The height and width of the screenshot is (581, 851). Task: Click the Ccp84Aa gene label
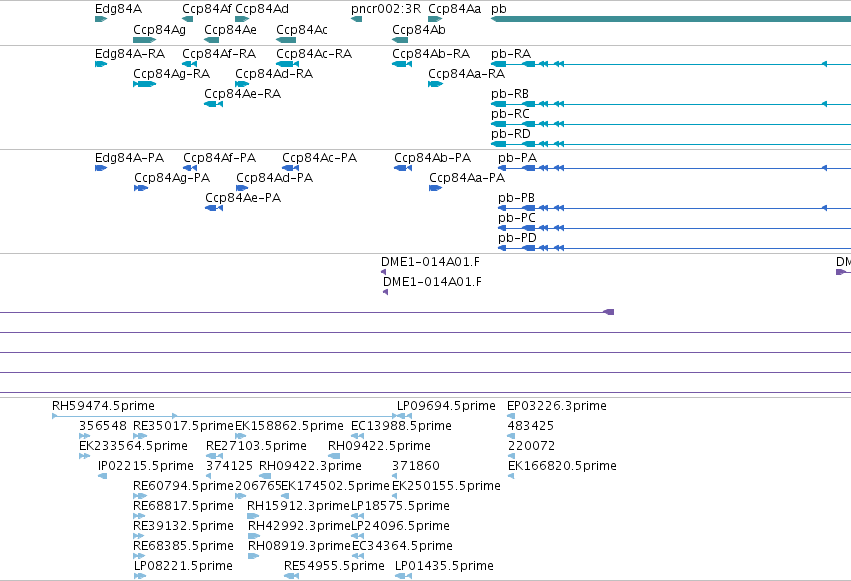454,9
